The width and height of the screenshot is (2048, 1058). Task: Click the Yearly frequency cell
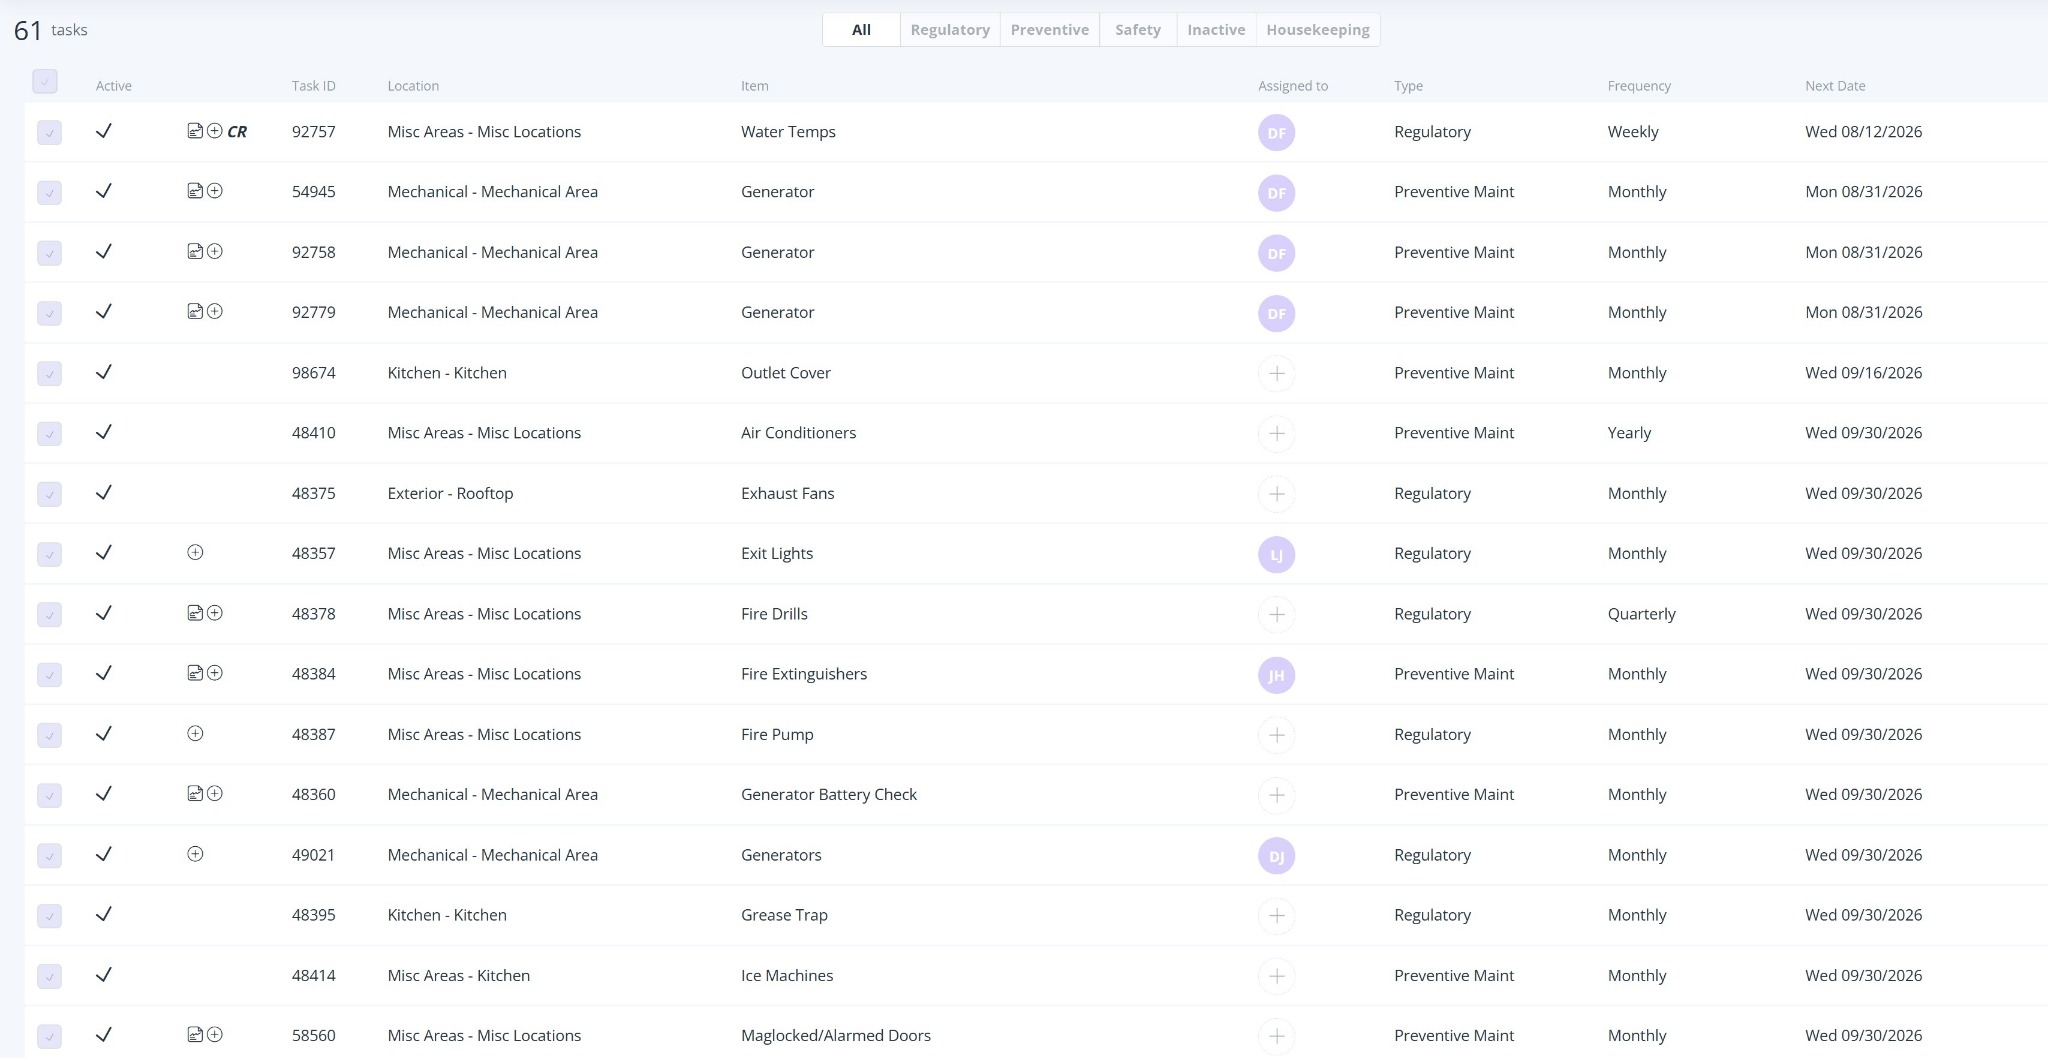pyautogui.click(x=1629, y=433)
